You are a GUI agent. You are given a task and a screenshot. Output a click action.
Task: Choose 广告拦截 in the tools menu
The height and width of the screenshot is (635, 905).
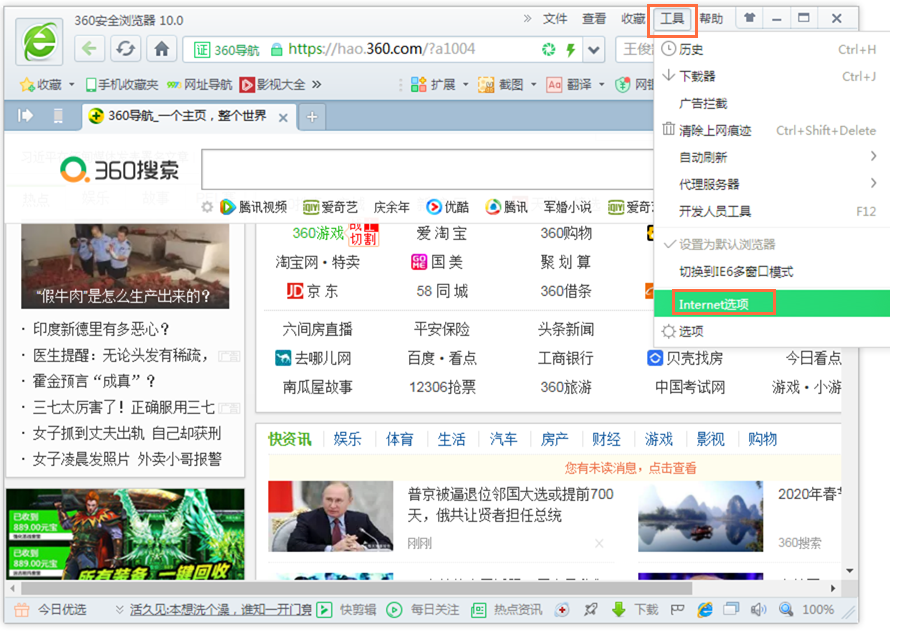pyautogui.click(x=772, y=103)
